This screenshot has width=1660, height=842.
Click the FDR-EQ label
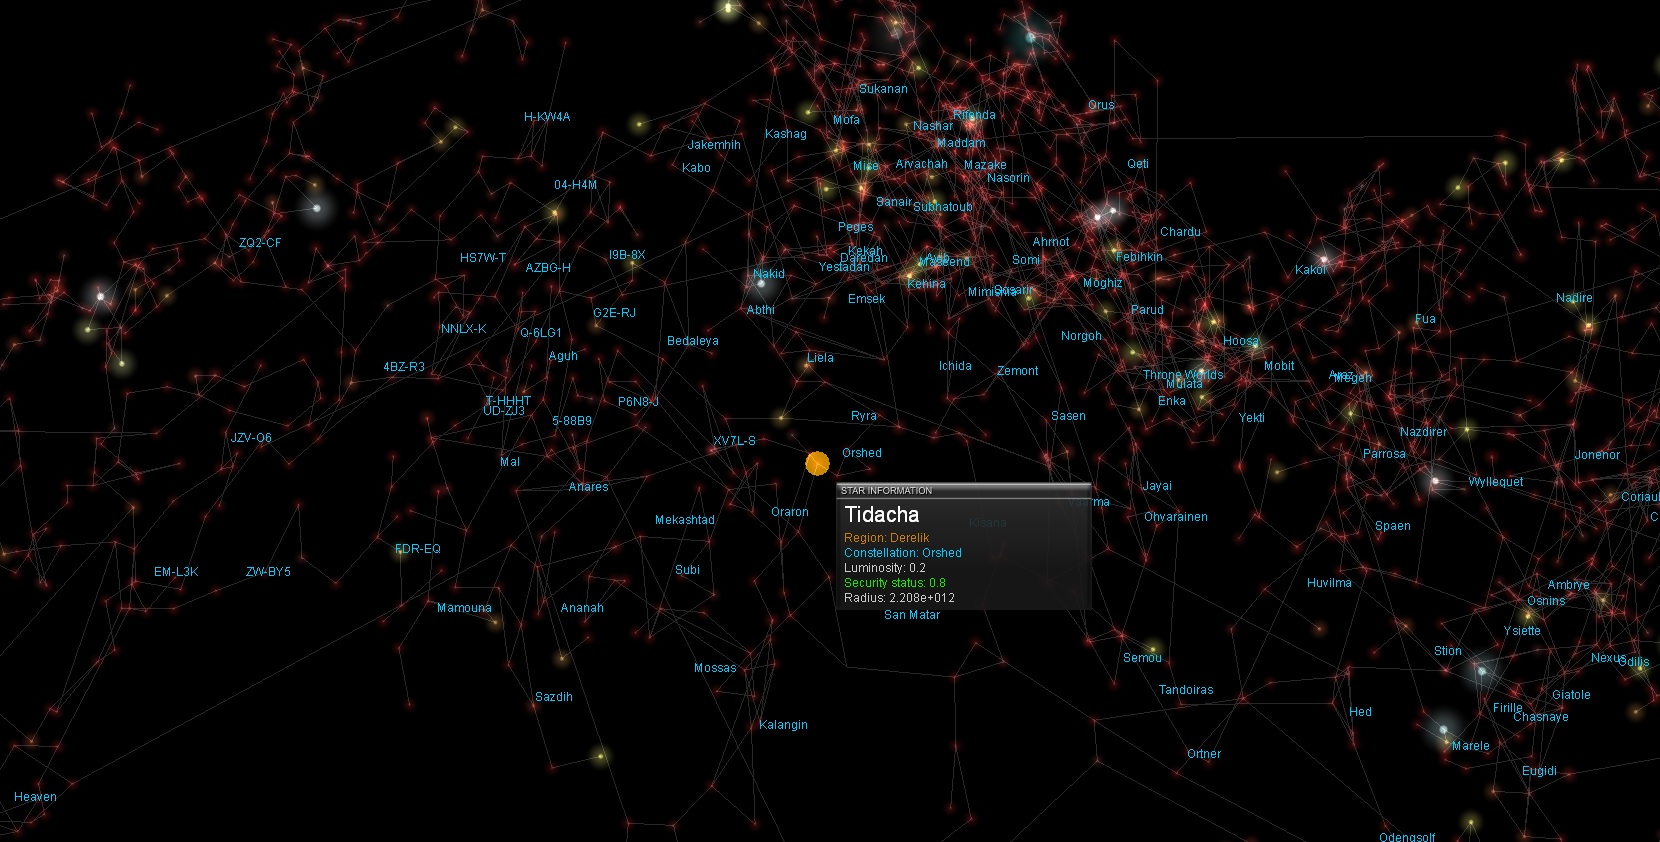click(418, 549)
